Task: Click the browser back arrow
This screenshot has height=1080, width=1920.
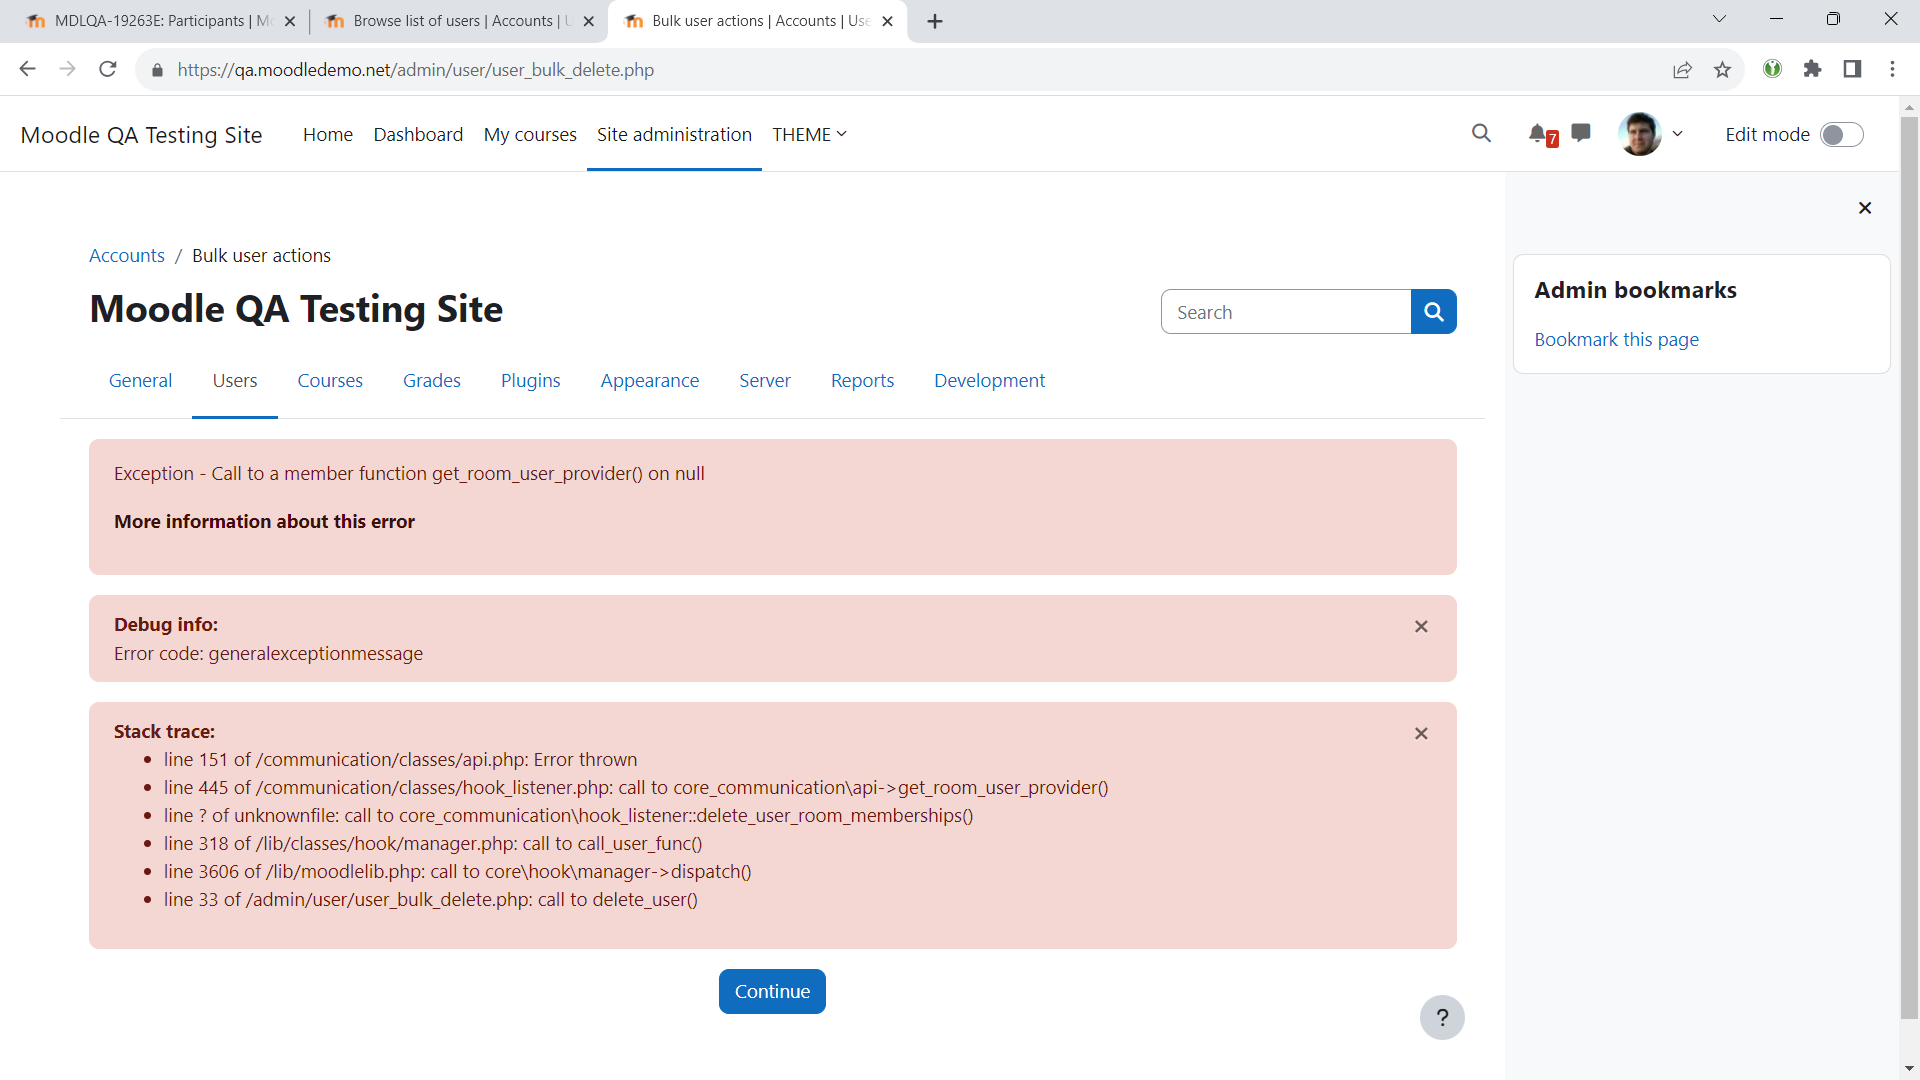Action: 27,69
